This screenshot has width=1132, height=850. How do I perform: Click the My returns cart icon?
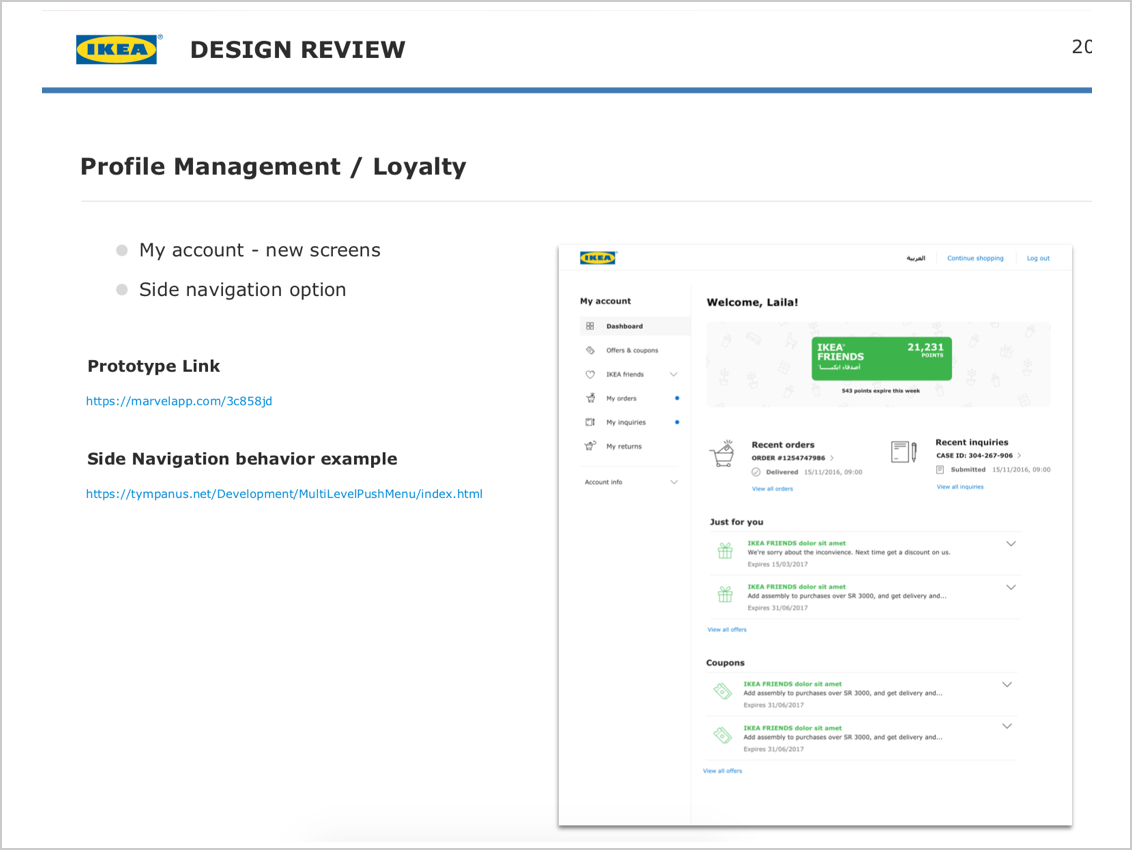pyautogui.click(x=590, y=446)
